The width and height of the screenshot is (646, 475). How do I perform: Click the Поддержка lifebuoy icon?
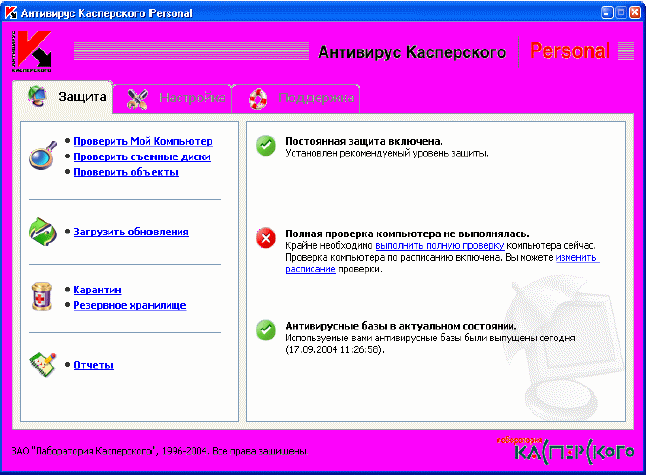(258, 99)
